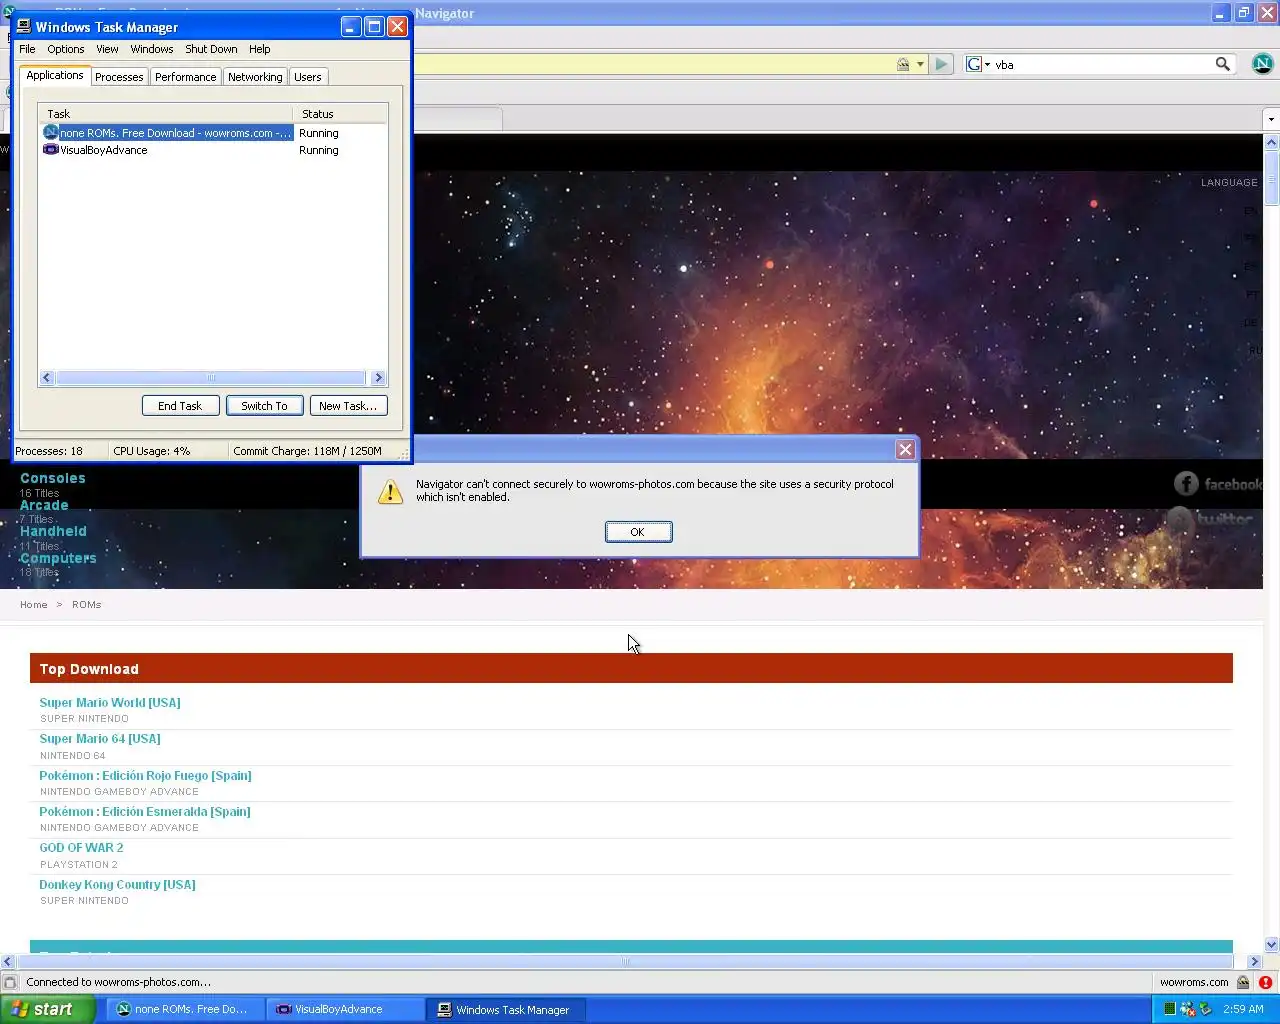The height and width of the screenshot is (1024, 1280).
Task: Open the Super Mario World [USA] link
Action: 110,703
